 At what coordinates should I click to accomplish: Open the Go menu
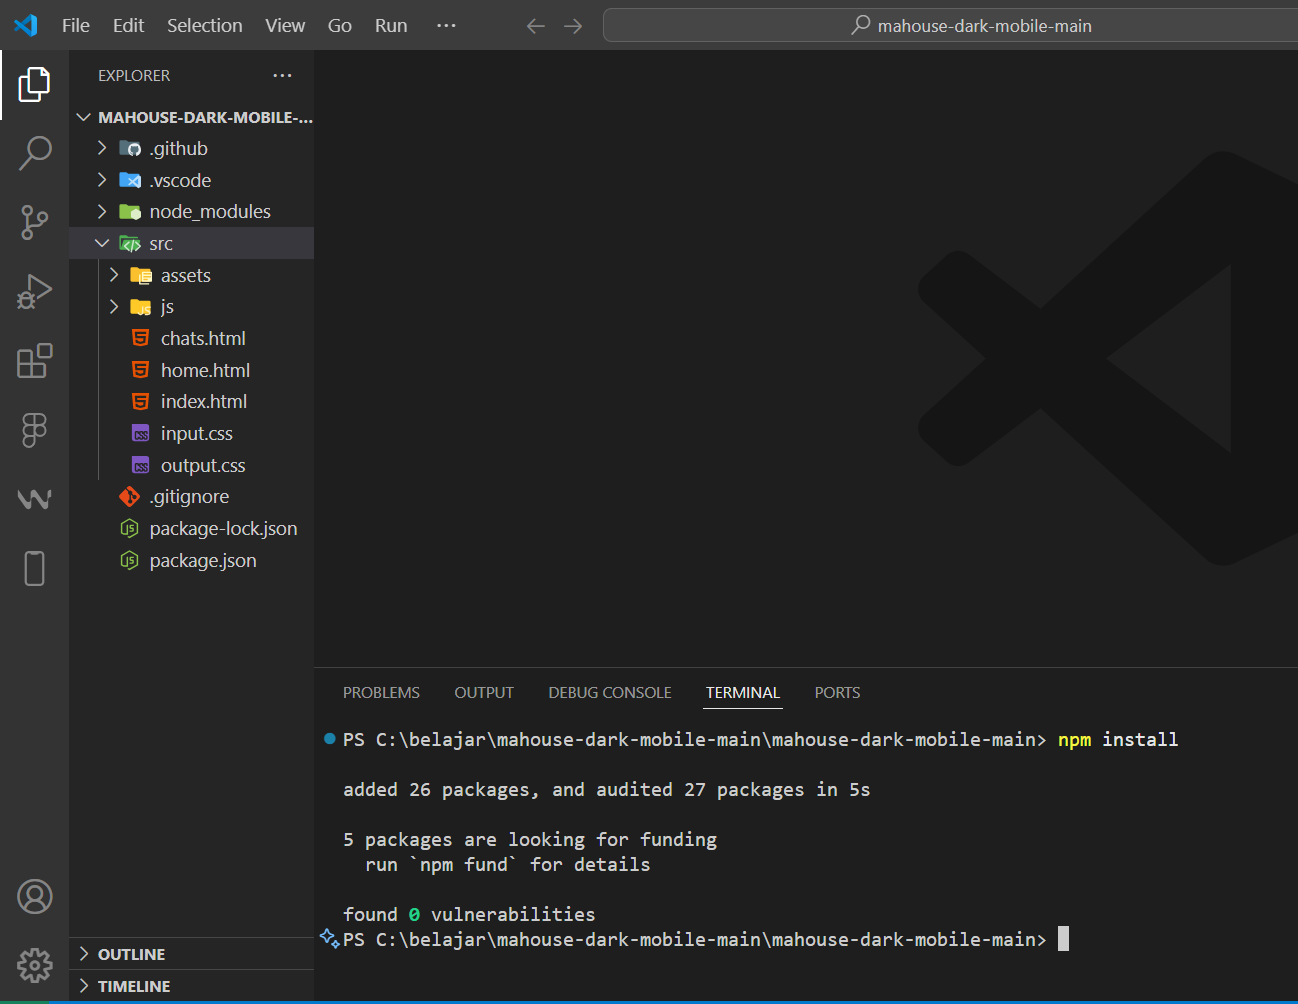(x=340, y=25)
